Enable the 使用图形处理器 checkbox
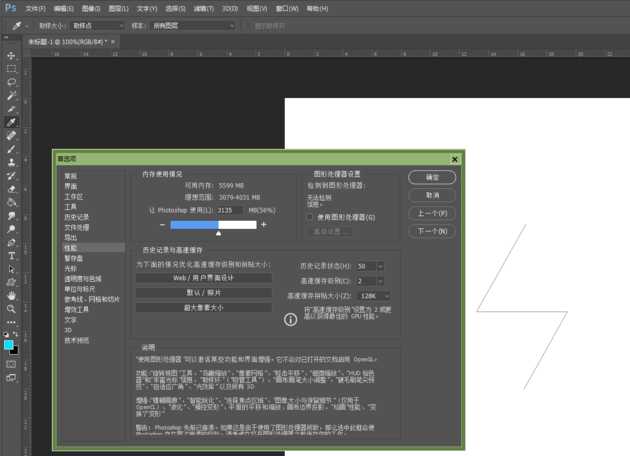The height and width of the screenshot is (456, 630). [x=310, y=216]
